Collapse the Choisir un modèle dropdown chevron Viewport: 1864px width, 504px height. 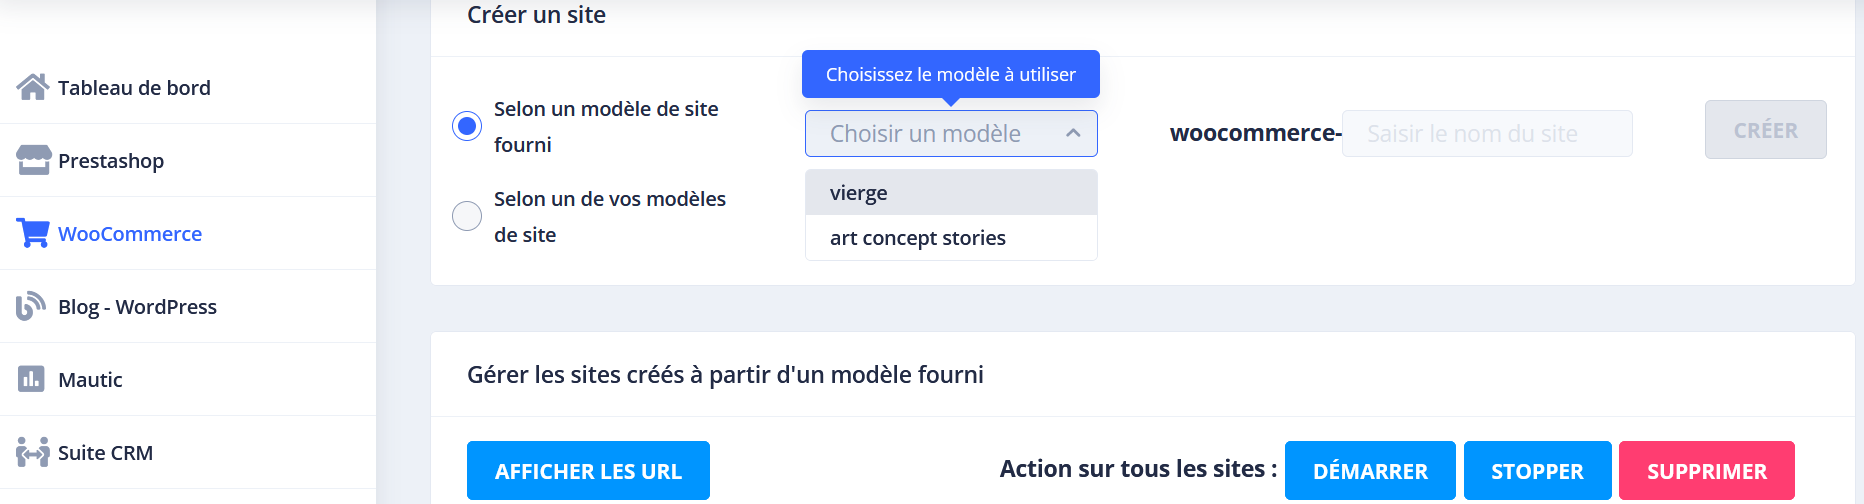tap(1073, 133)
